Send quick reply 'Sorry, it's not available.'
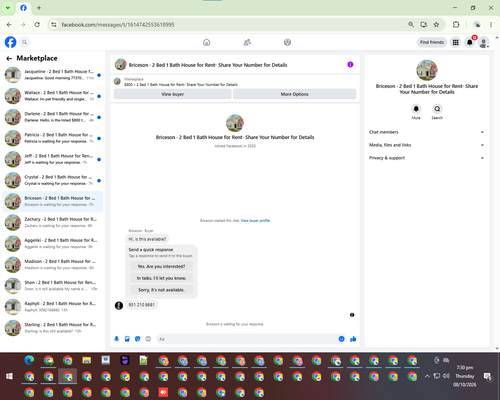 161,290
